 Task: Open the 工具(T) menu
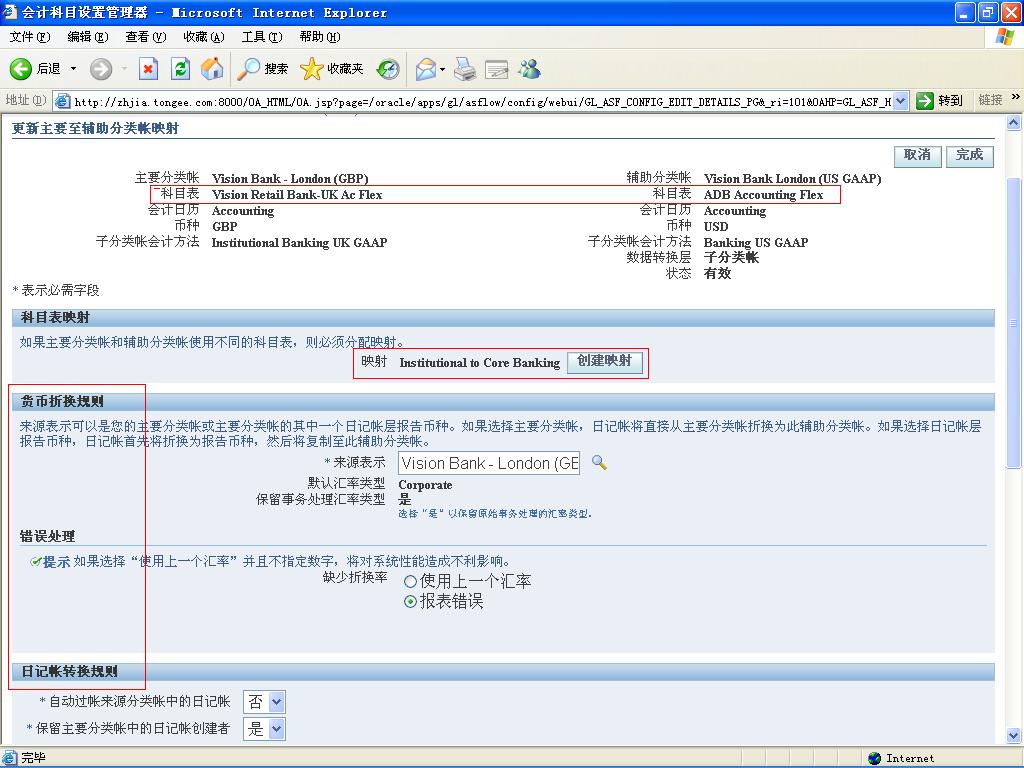(262, 37)
